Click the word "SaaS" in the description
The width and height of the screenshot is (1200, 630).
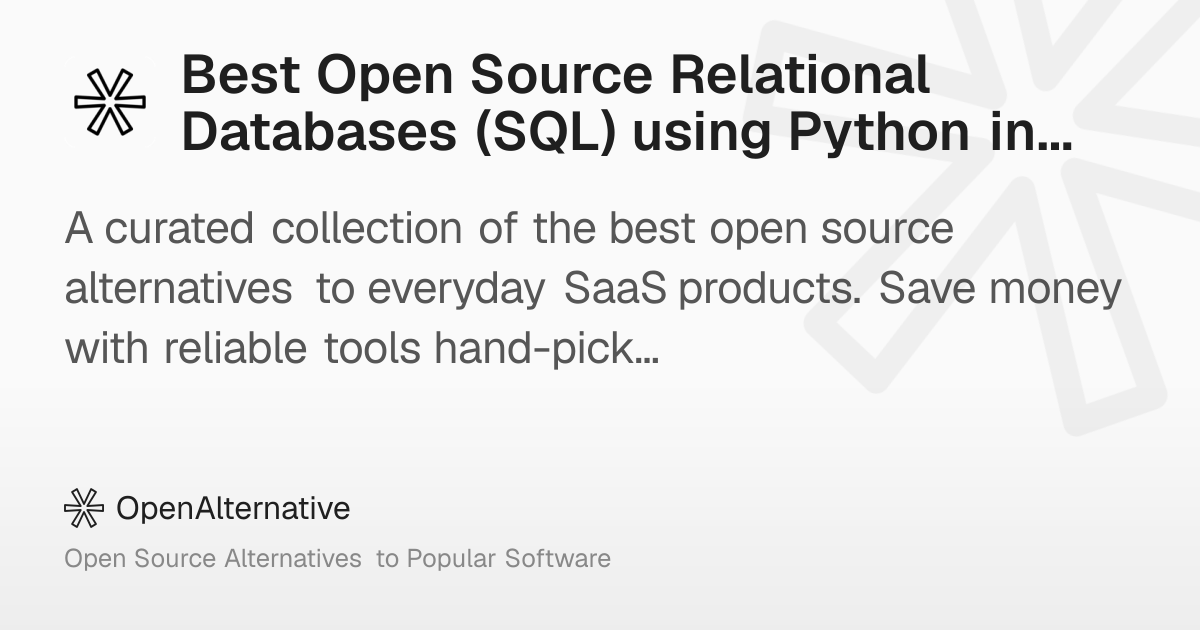(620, 289)
